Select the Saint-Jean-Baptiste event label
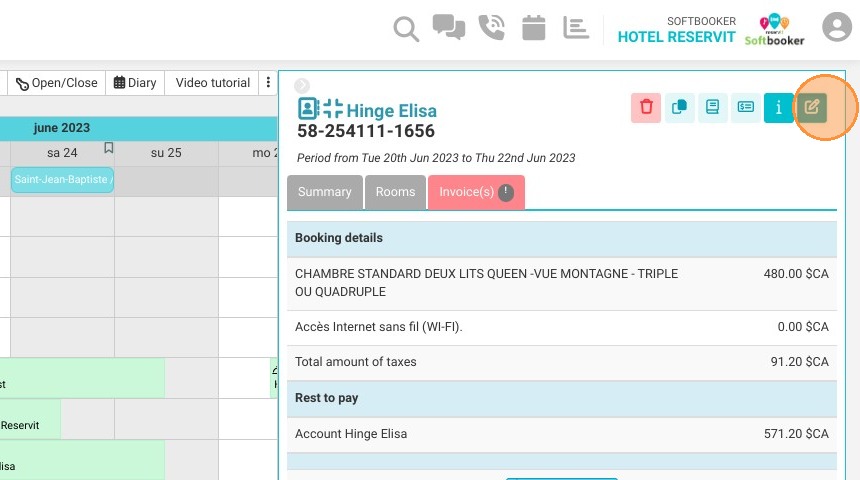Viewport: 860px width, 480px height. (x=62, y=179)
